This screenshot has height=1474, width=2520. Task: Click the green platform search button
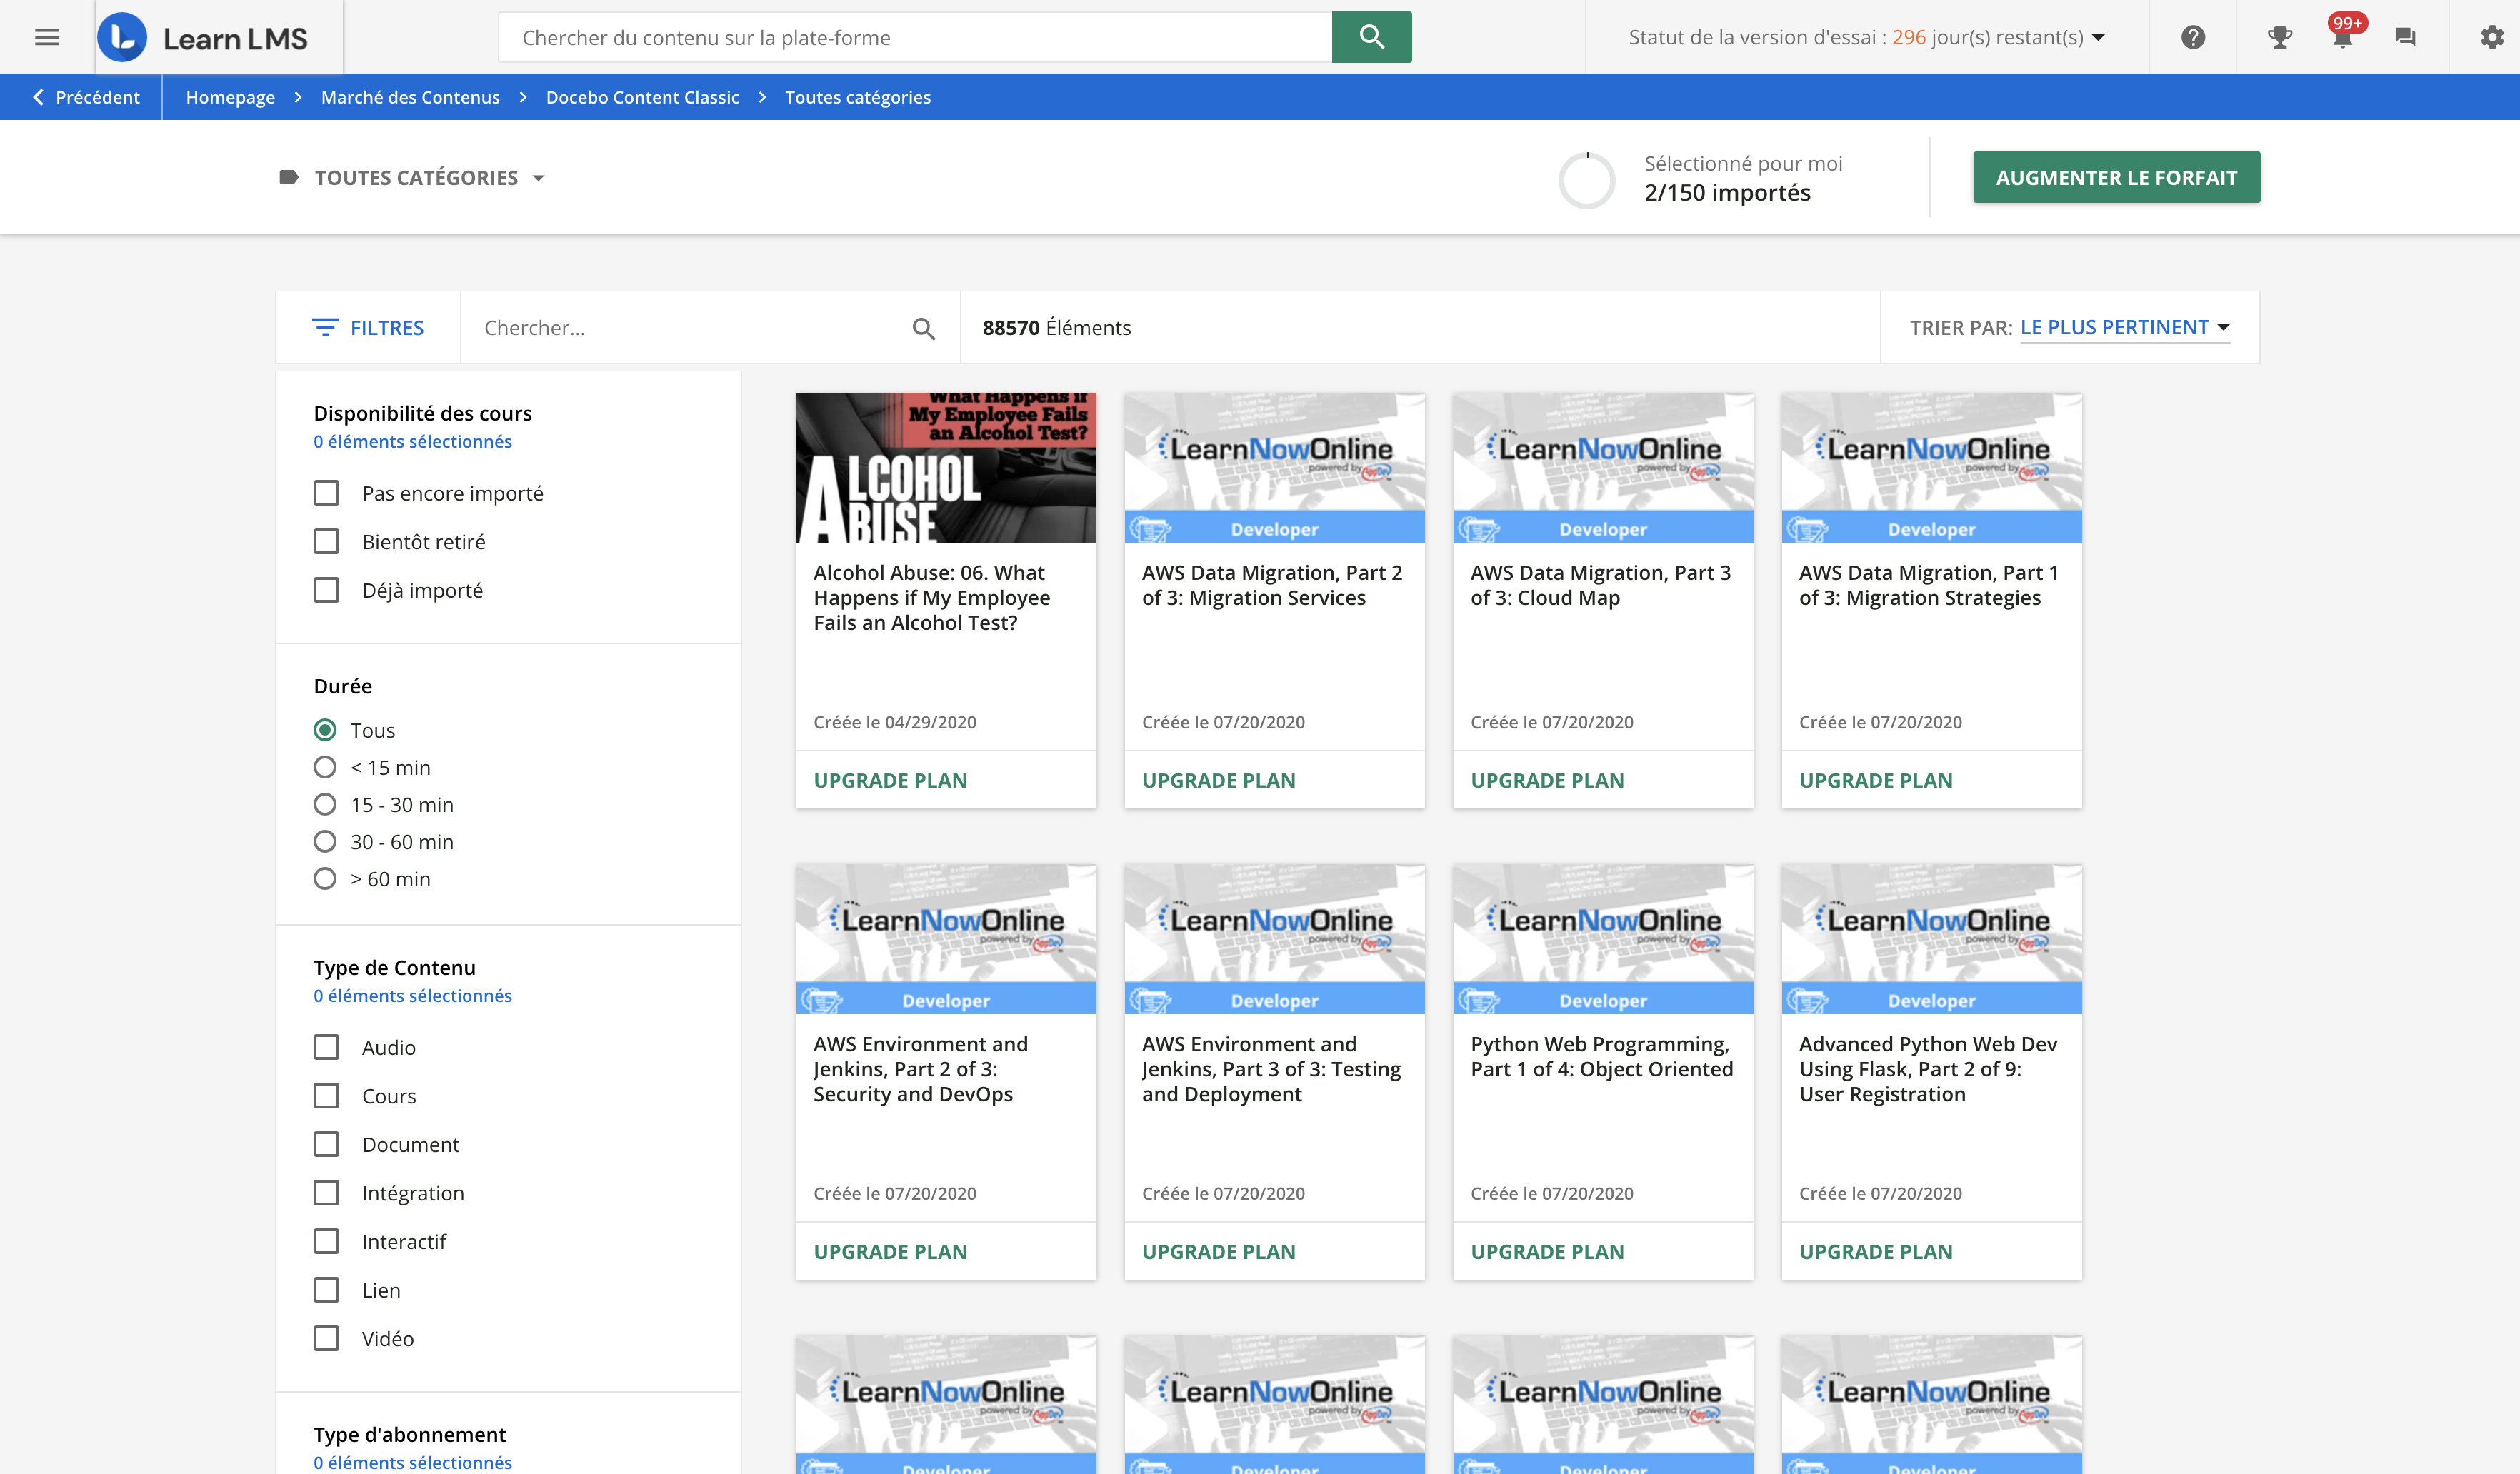click(1371, 37)
